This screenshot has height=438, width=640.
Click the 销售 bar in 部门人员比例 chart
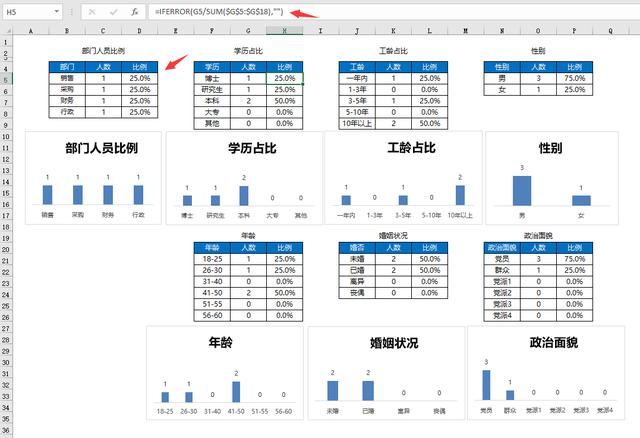click(47, 195)
